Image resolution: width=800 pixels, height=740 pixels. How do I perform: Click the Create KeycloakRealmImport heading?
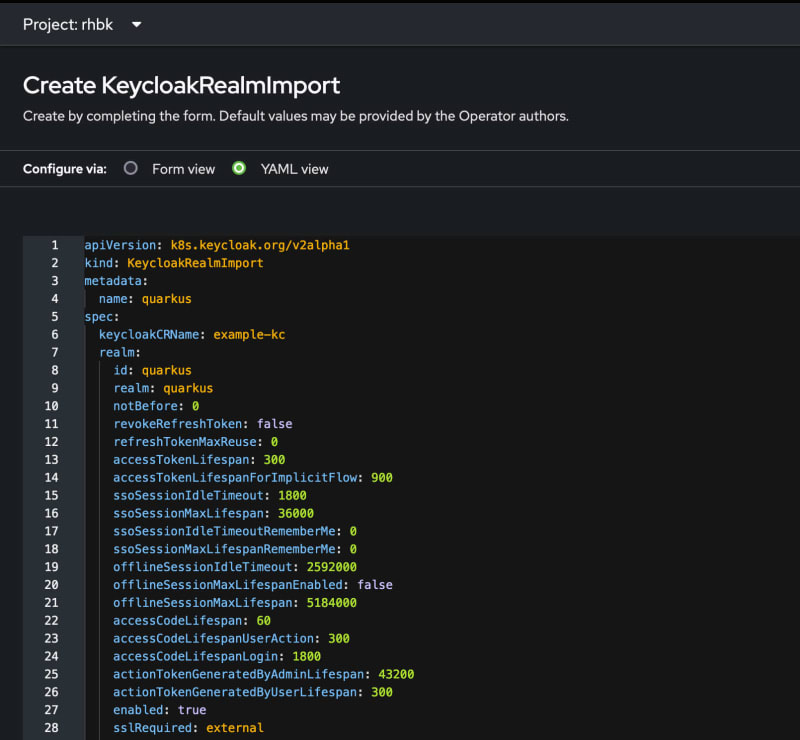181,85
